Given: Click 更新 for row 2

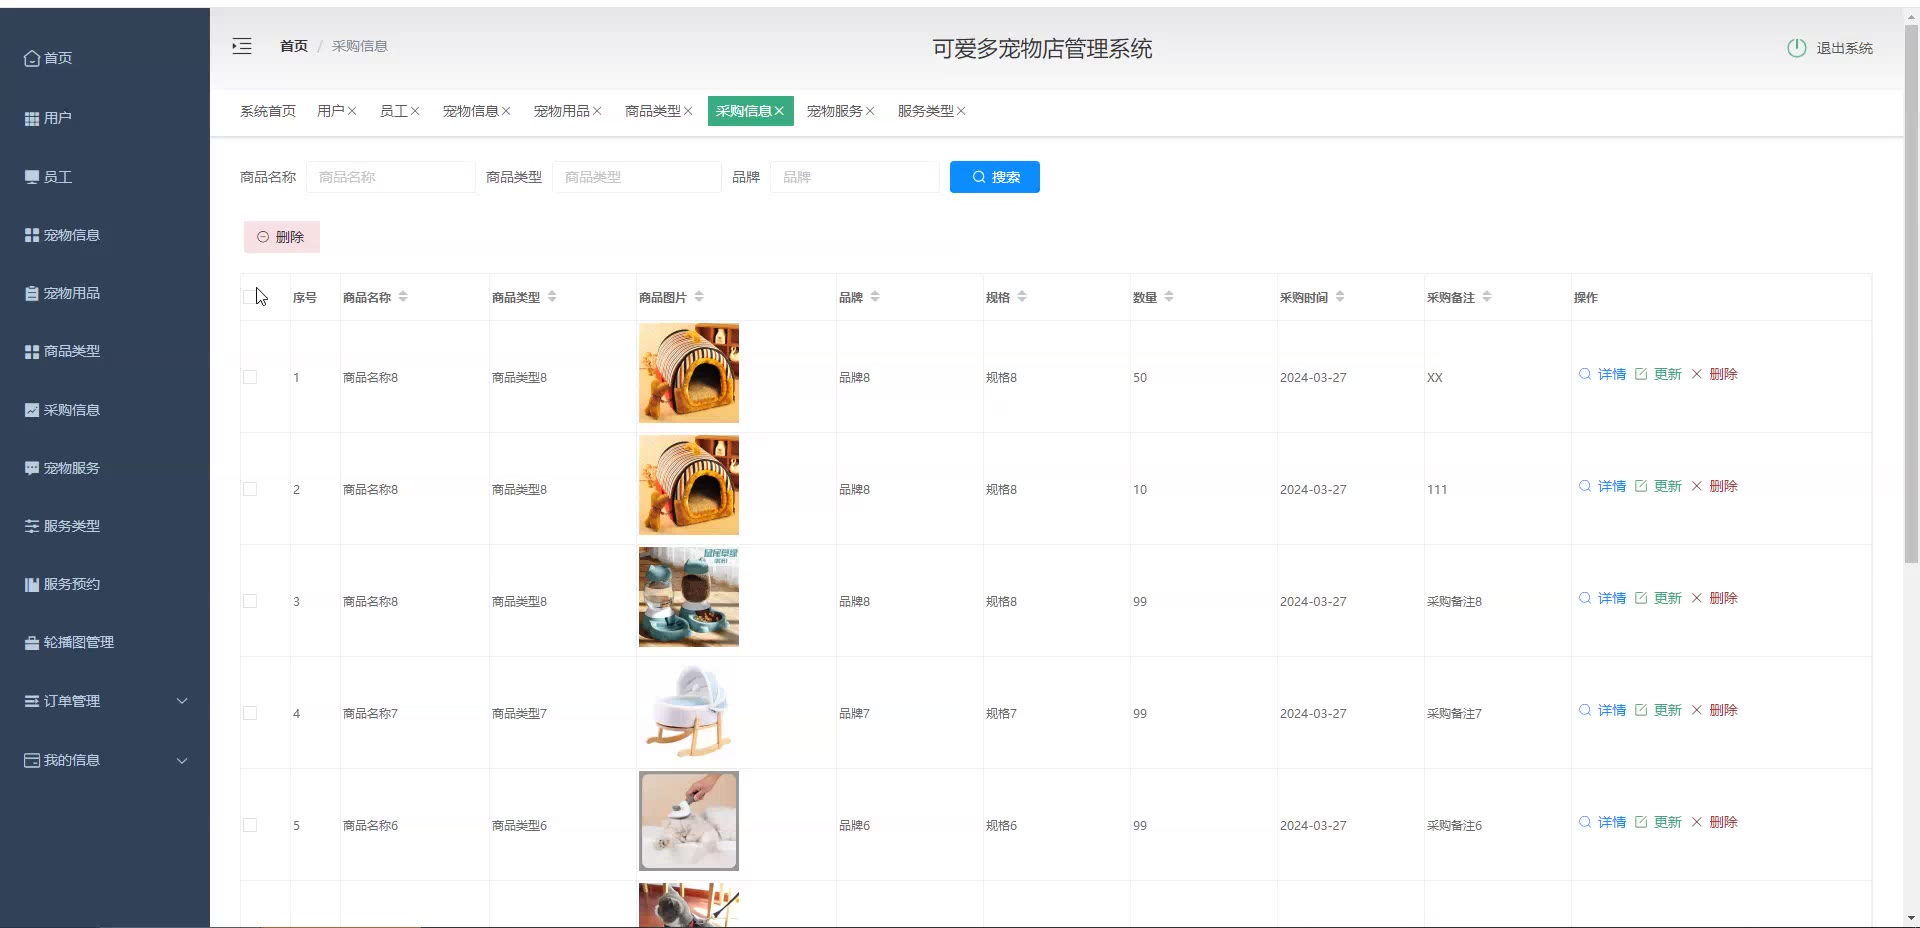Looking at the screenshot, I should [1658, 486].
